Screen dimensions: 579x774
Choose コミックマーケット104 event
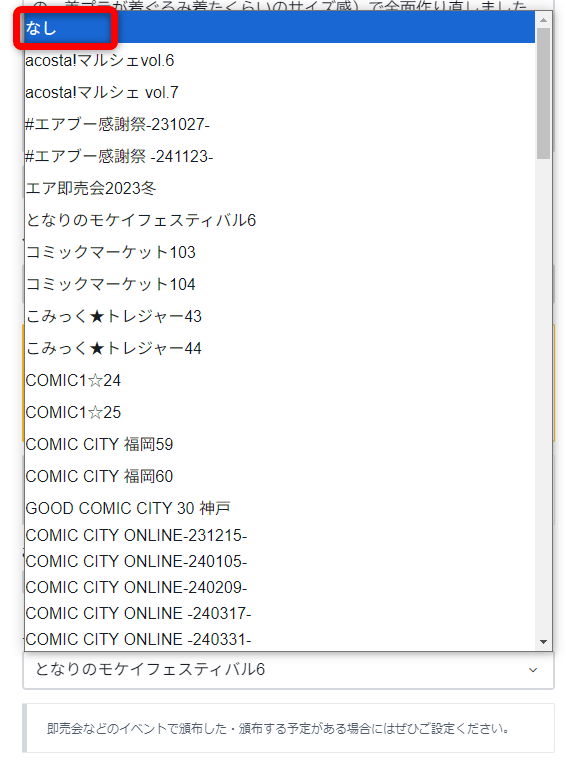(280, 284)
